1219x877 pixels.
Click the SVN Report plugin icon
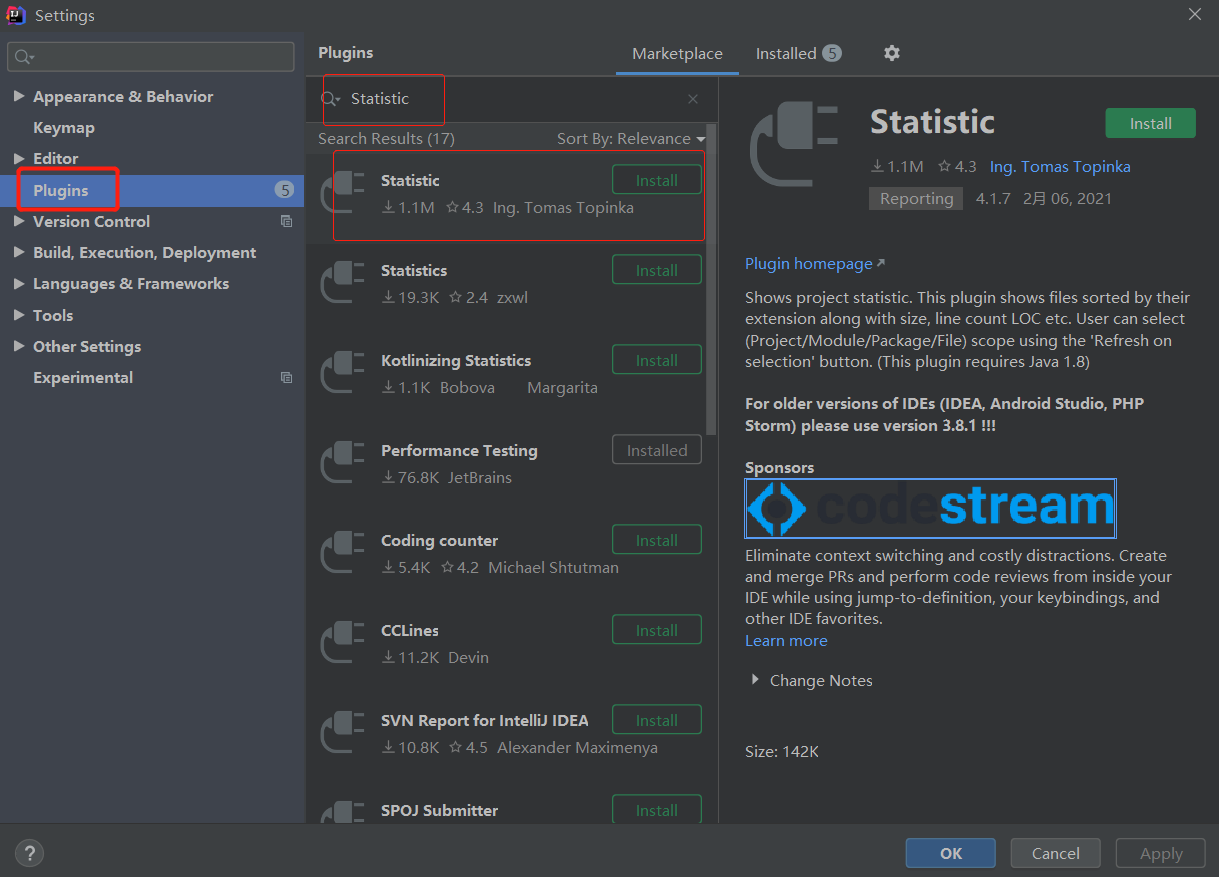[343, 733]
